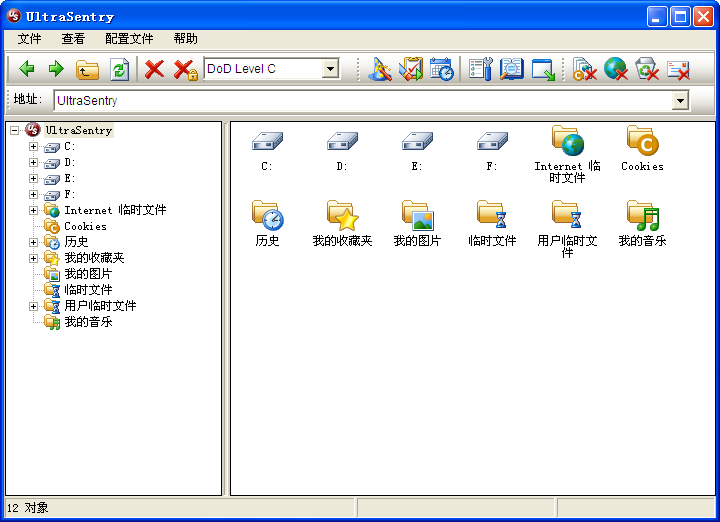Click the globe with red X icon
This screenshot has height=522, width=720.
point(615,69)
